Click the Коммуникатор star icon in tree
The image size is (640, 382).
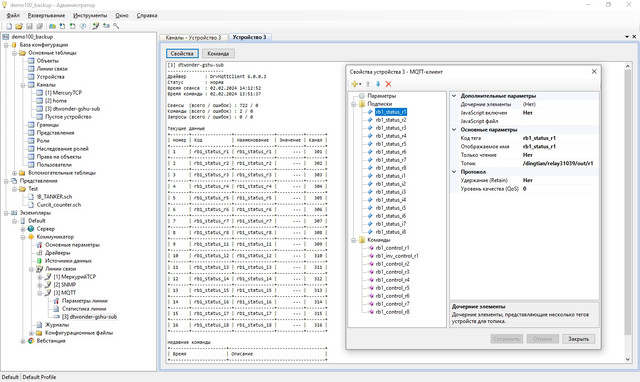(x=31, y=237)
